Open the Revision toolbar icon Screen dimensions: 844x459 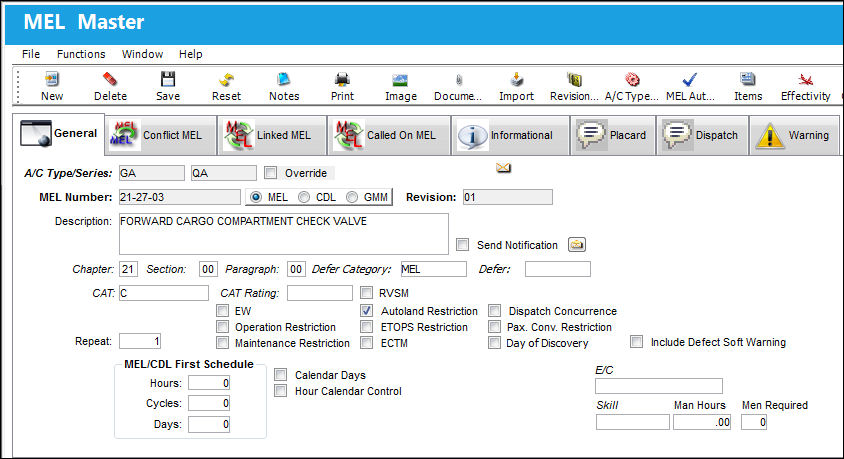tap(574, 80)
